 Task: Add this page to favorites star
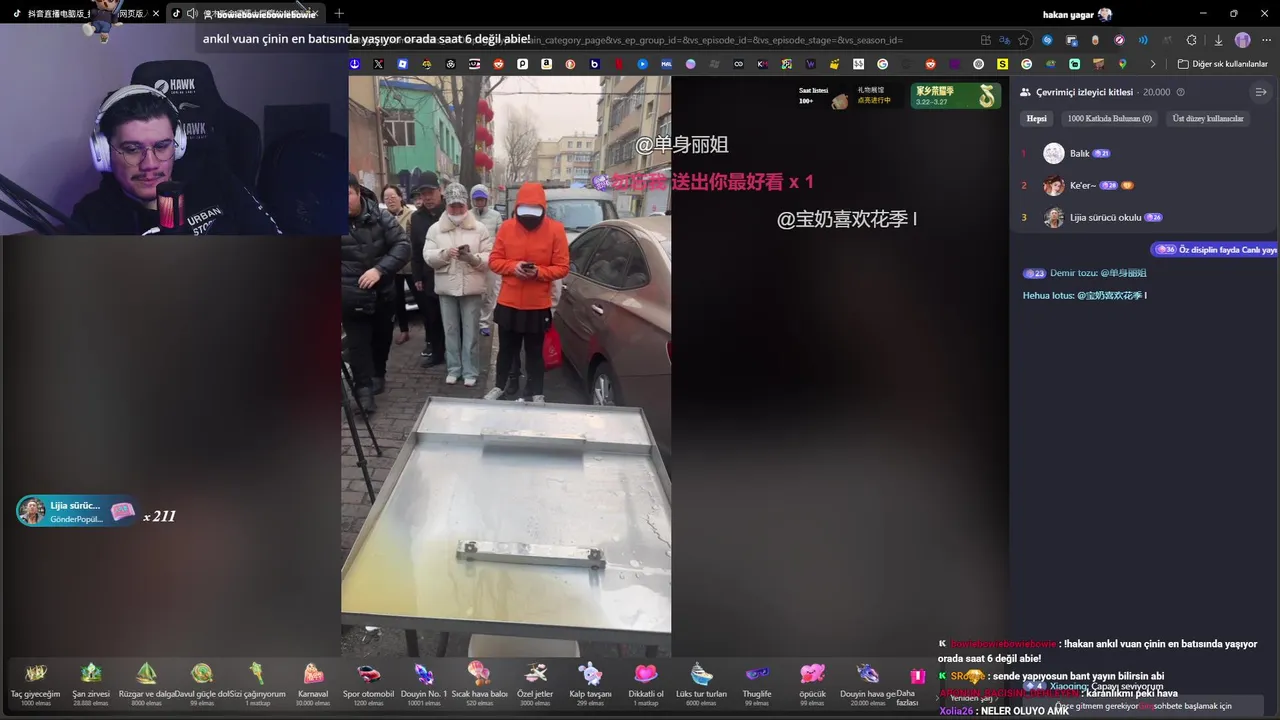(1023, 40)
